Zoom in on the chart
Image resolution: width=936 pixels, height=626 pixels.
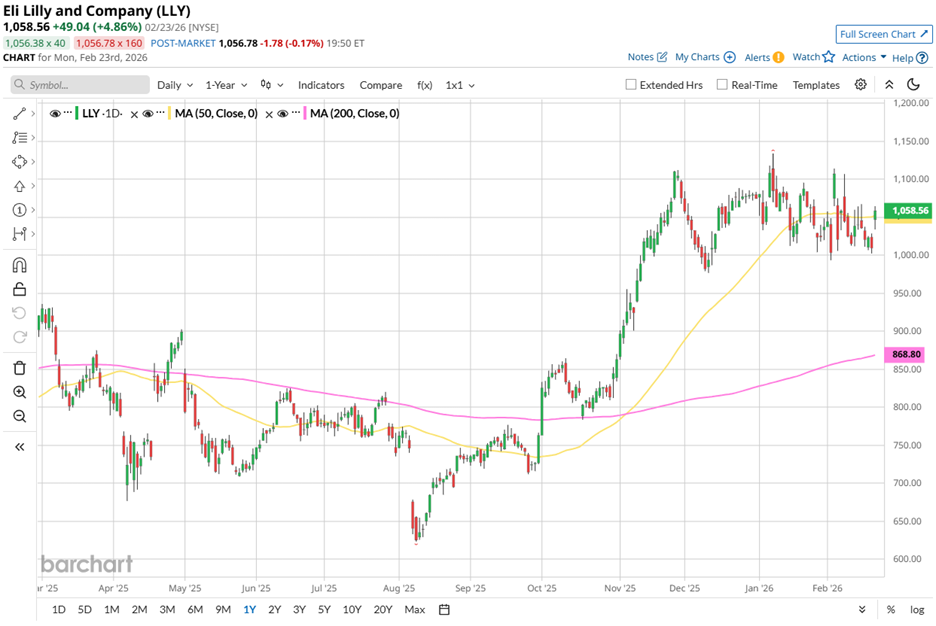coord(19,392)
